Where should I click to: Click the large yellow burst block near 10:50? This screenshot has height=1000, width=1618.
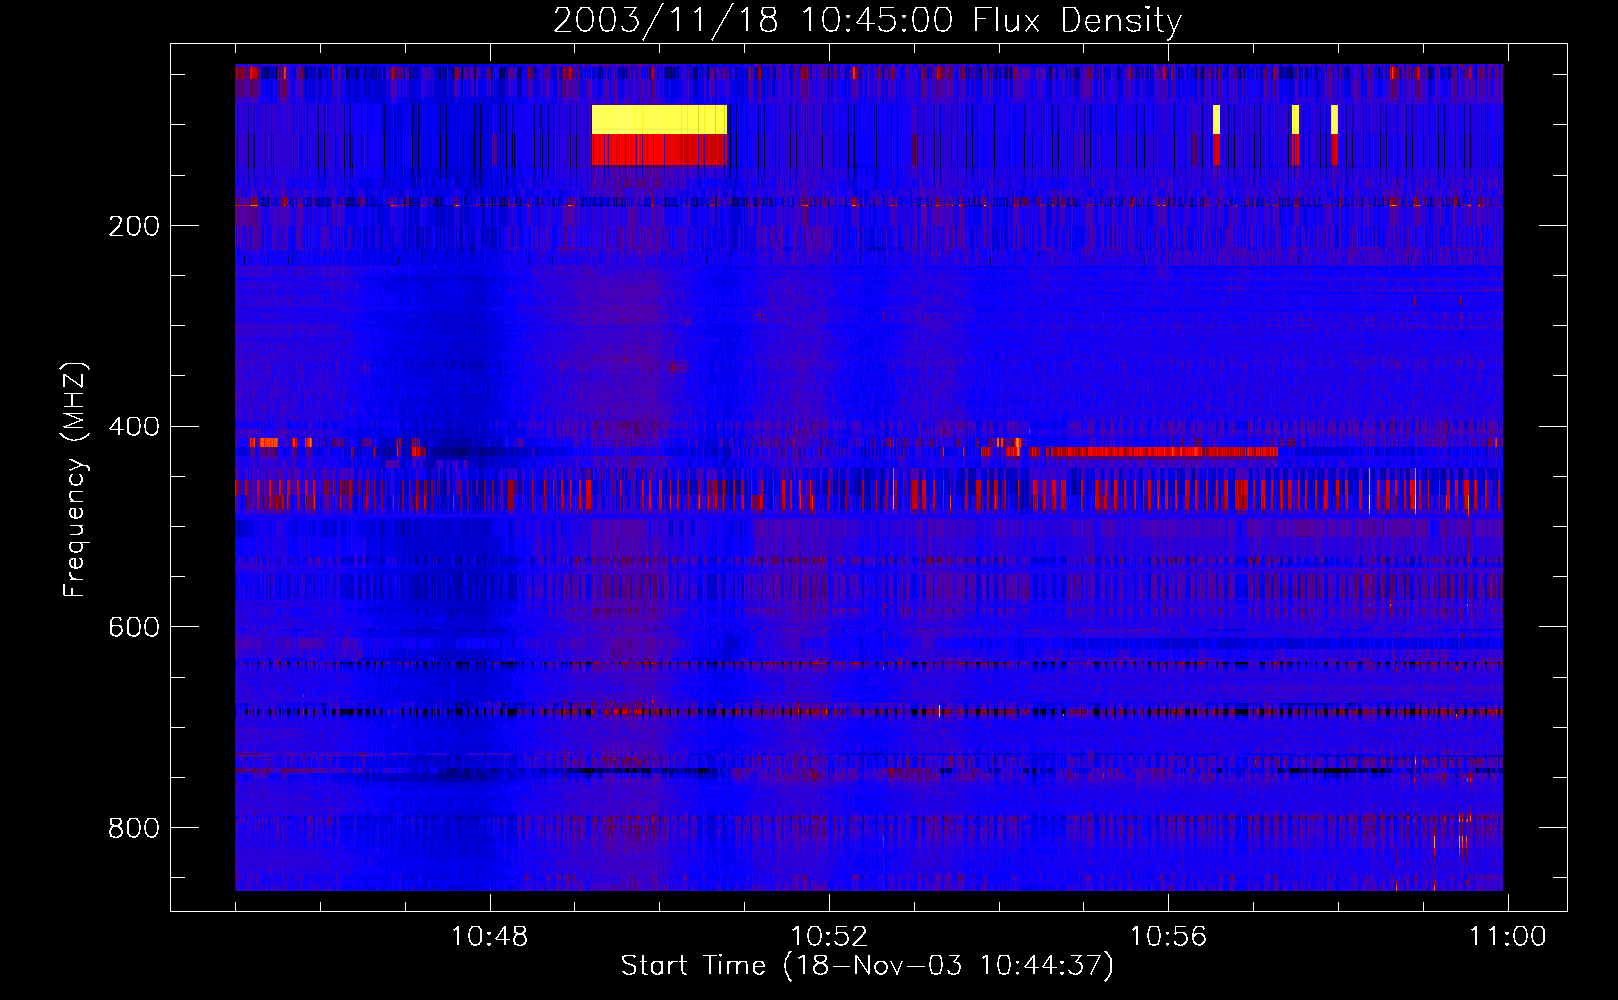(659, 120)
